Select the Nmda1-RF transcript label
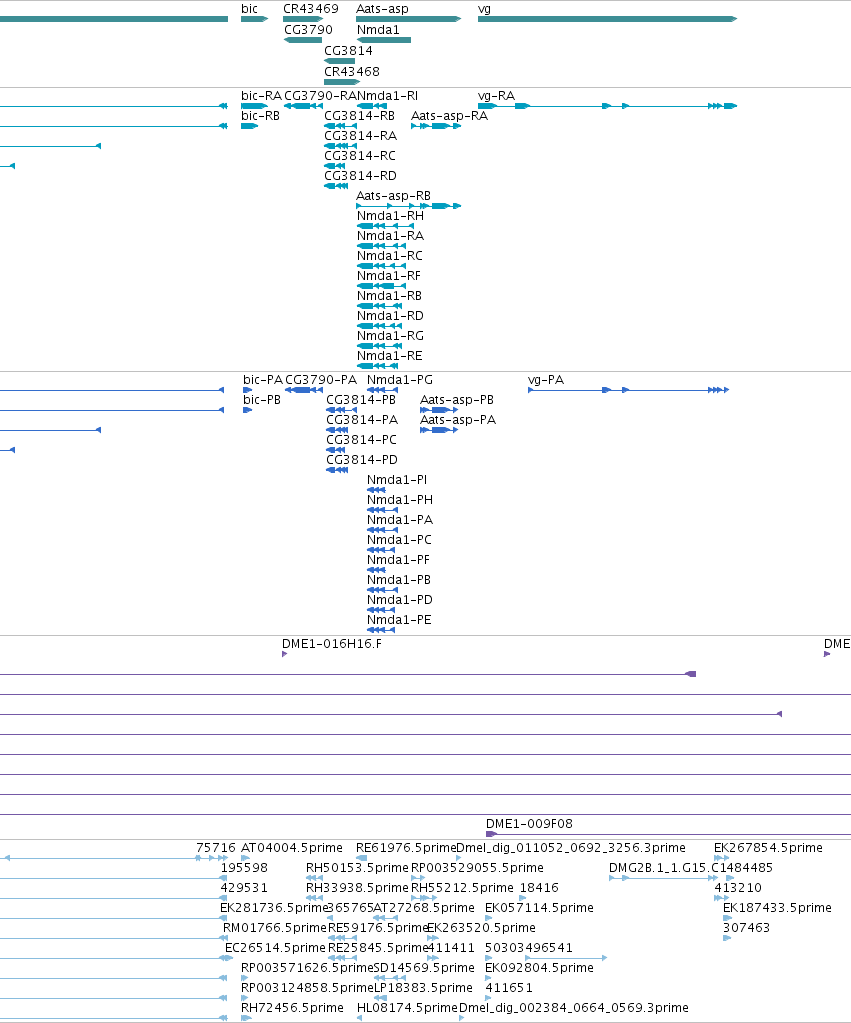The width and height of the screenshot is (851, 1023). [x=389, y=275]
